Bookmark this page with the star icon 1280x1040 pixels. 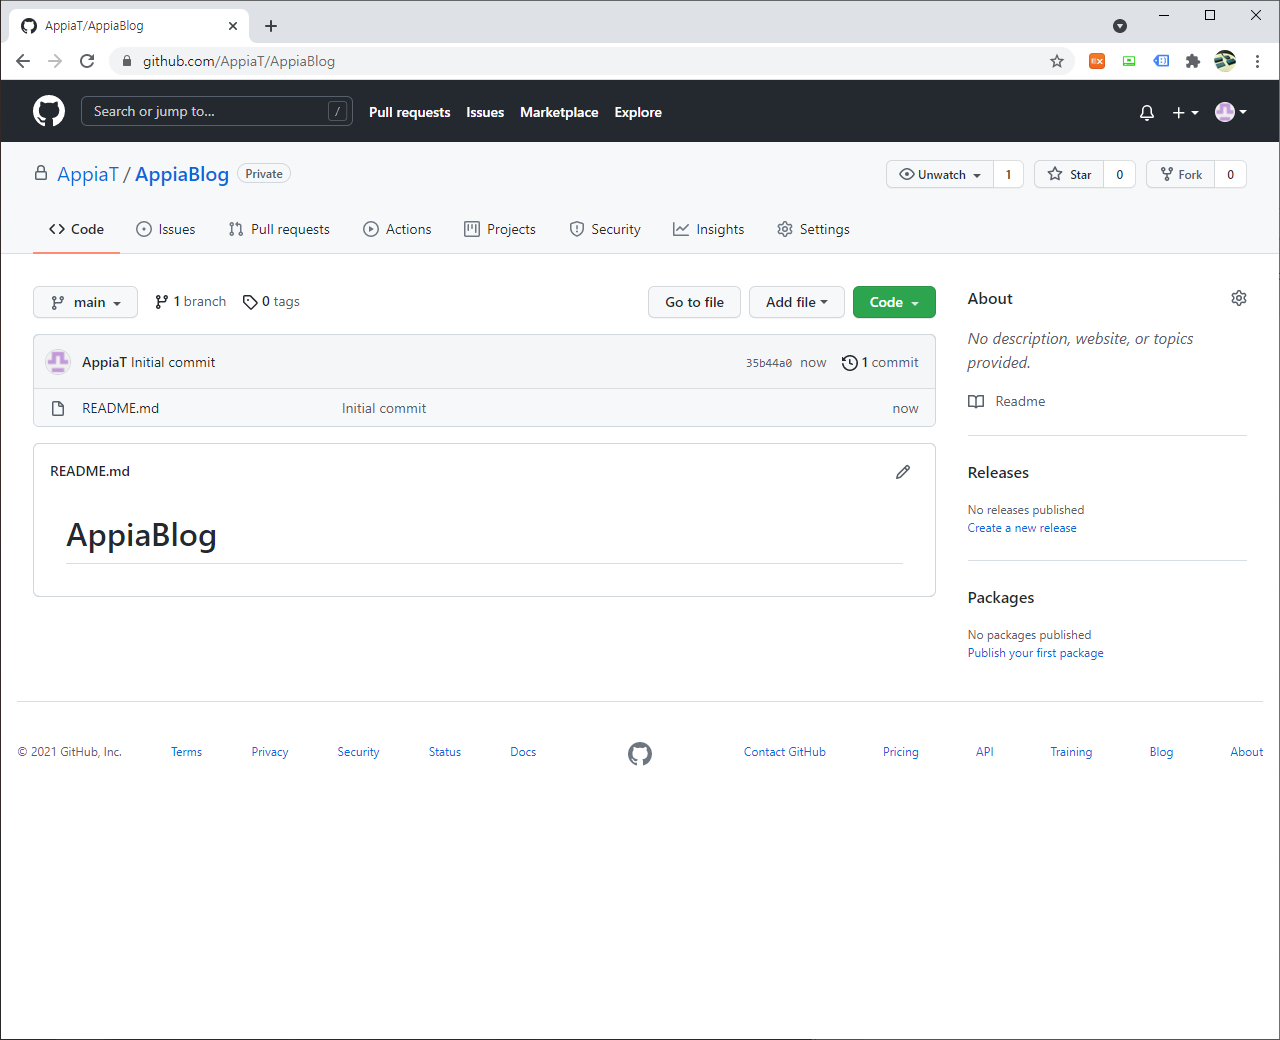tap(1057, 61)
